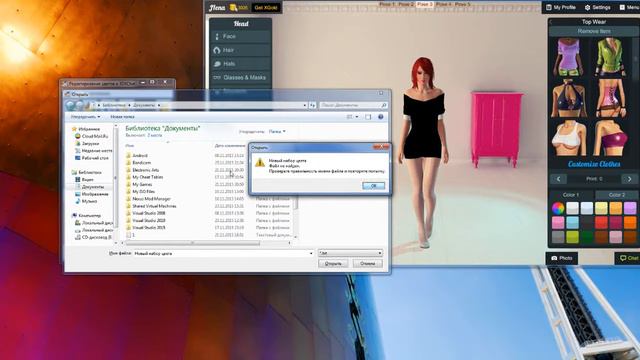Open Settings in the game top bar
Image resolution: width=640 pixels, height=360 pixels.
pos(598,7)
